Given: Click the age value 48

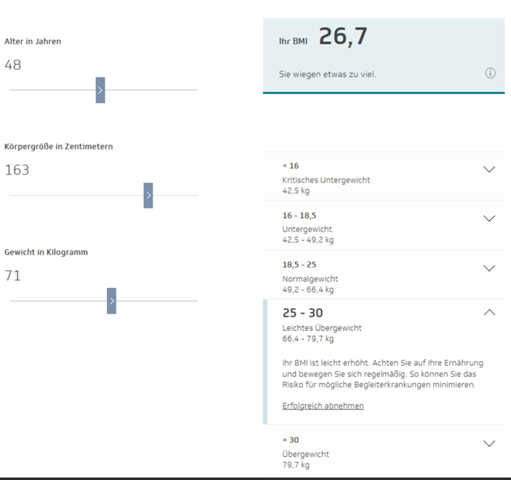Looking at the screenshot, I should pos(13,65).
